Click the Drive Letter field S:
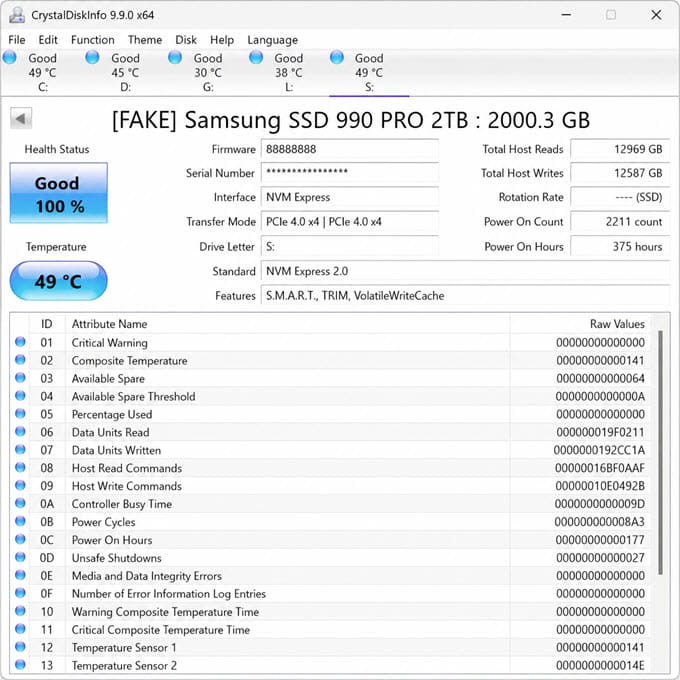 coord(350,246)
